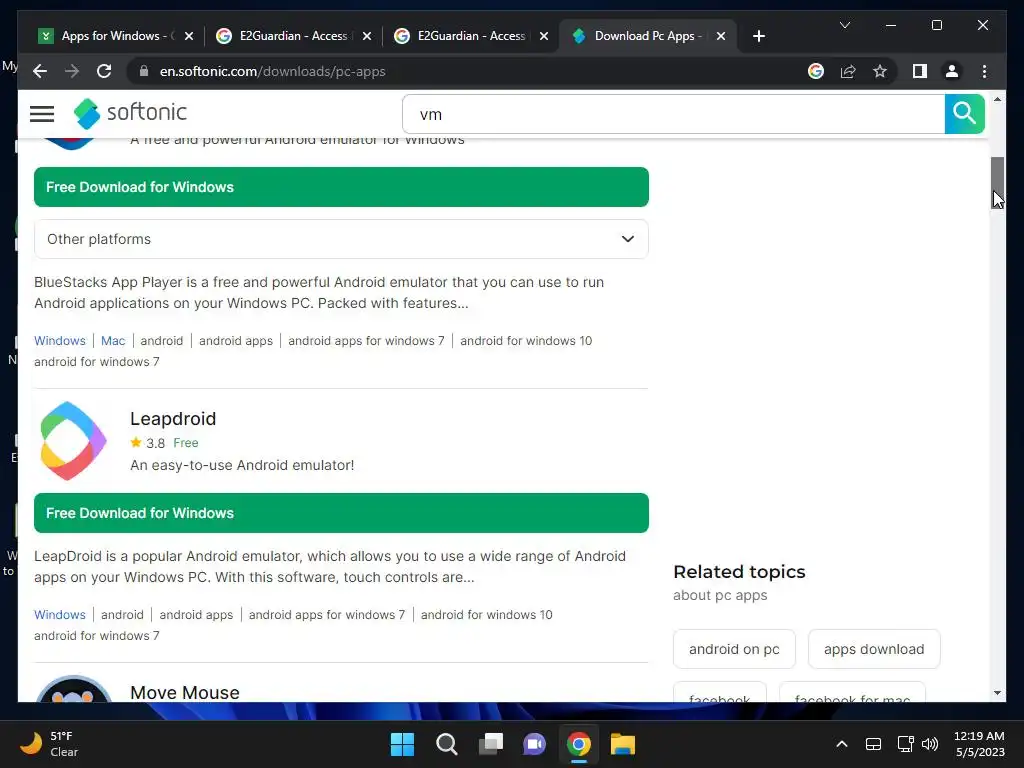Open the Move Mouse title link
This screenshot has width=1024, height=768.
(x=184, y=692)
